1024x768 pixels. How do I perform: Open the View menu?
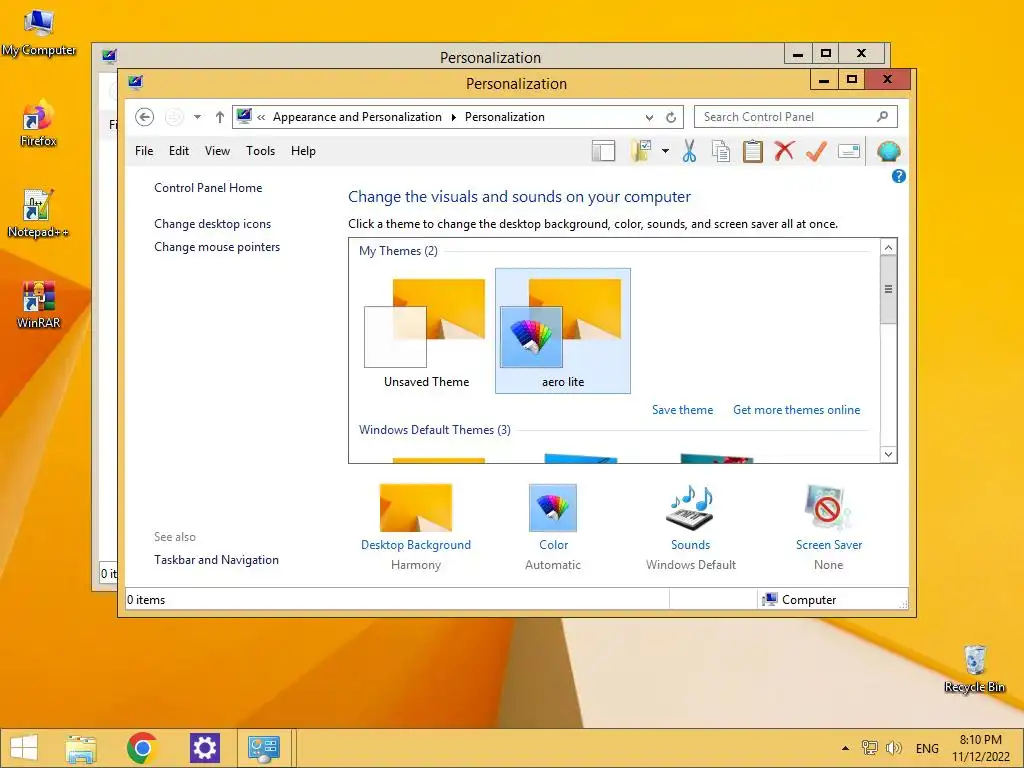(x=217, y=151)
